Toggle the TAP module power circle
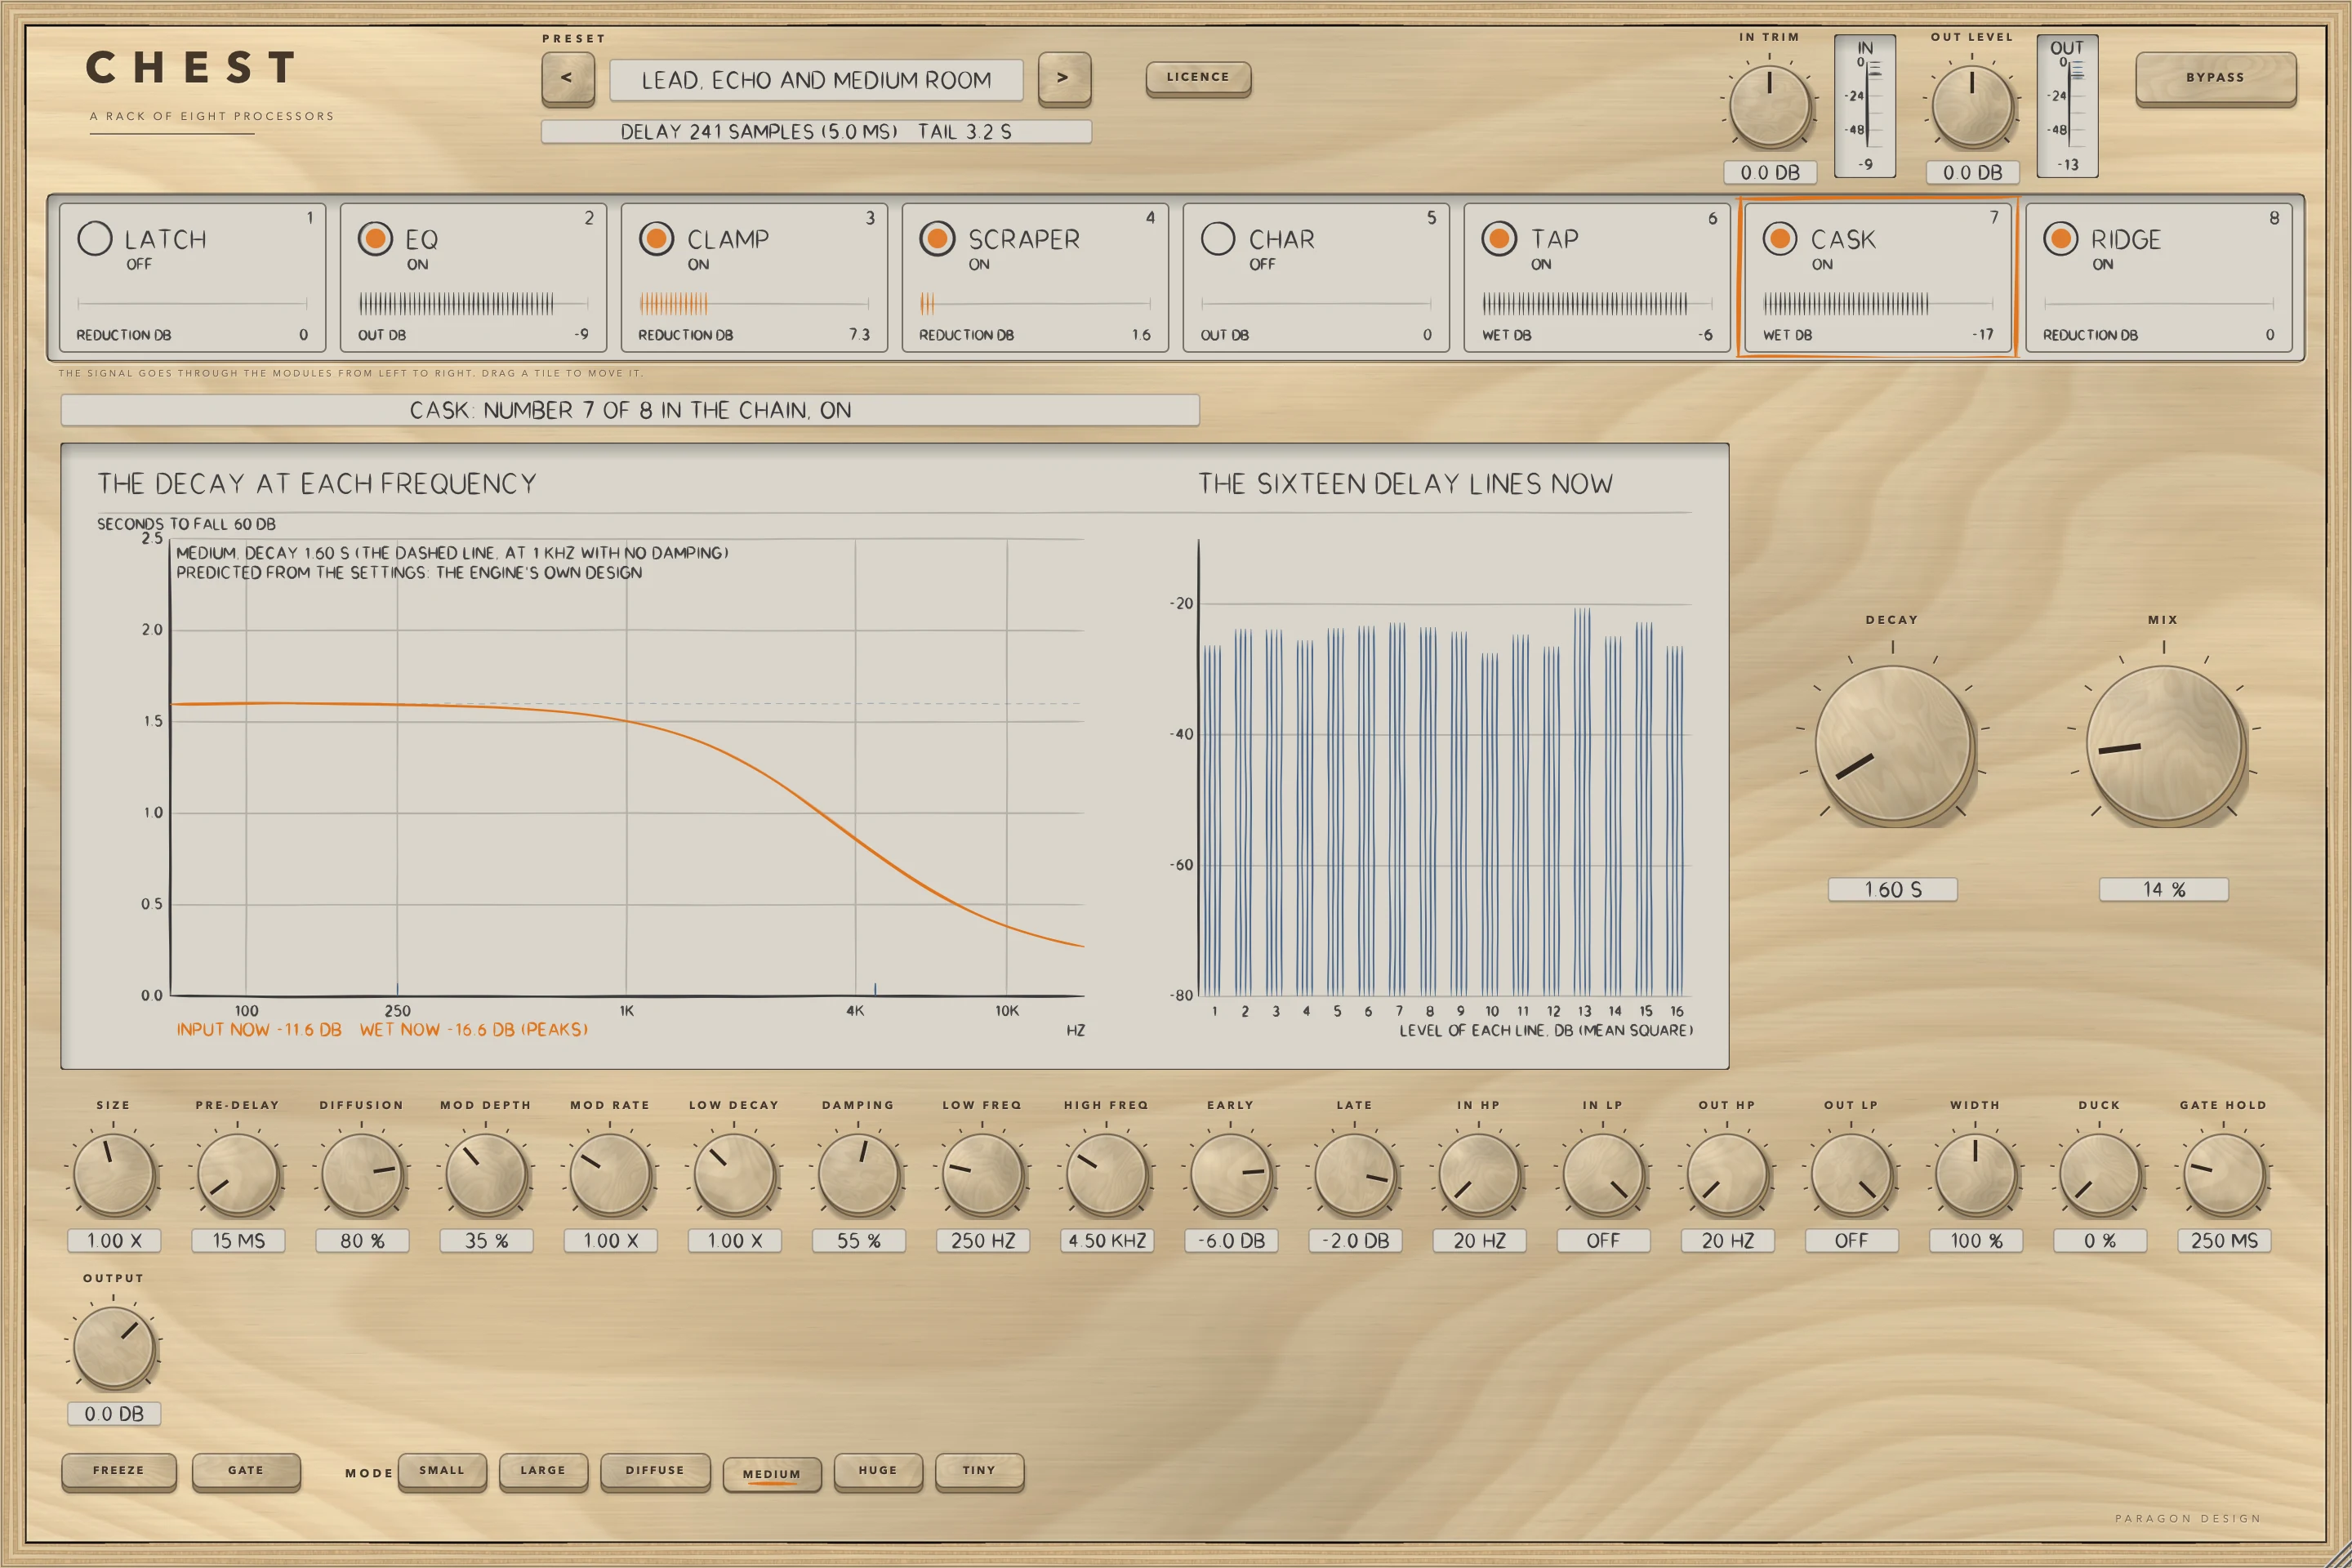Viewport: 2352px width, 1568px height. click(x=1499, y=238)
